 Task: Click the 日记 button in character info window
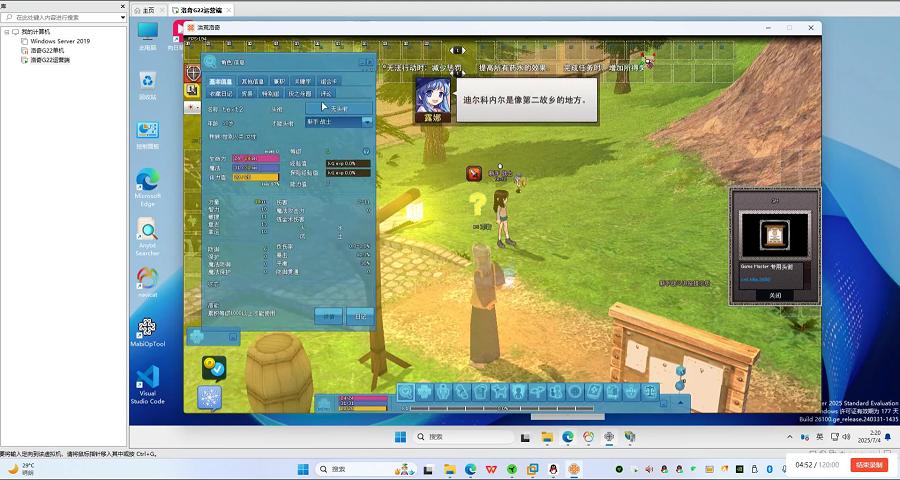click(x=360, y=316)
